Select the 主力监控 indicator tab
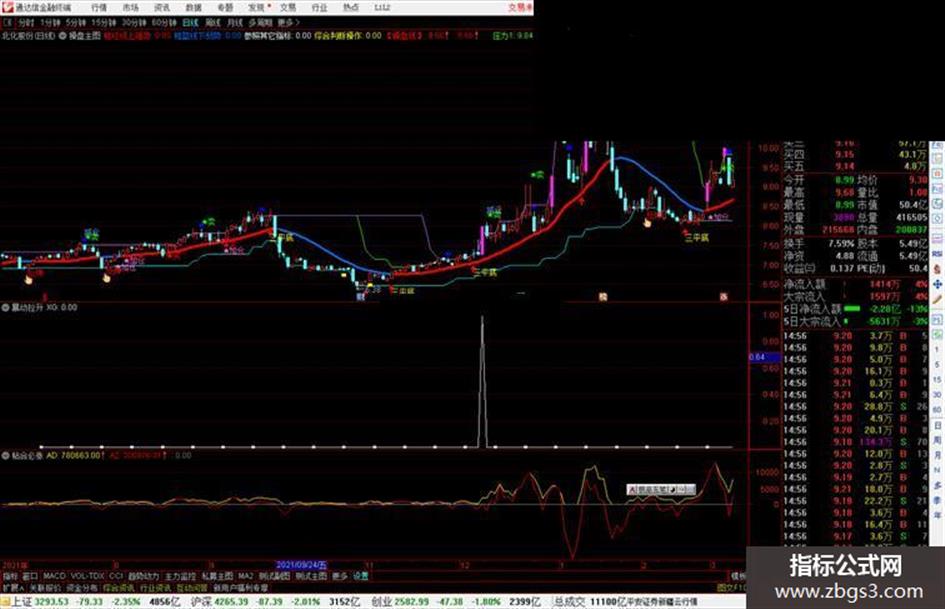The image size is (945, 609). click(x=180, y=576)
